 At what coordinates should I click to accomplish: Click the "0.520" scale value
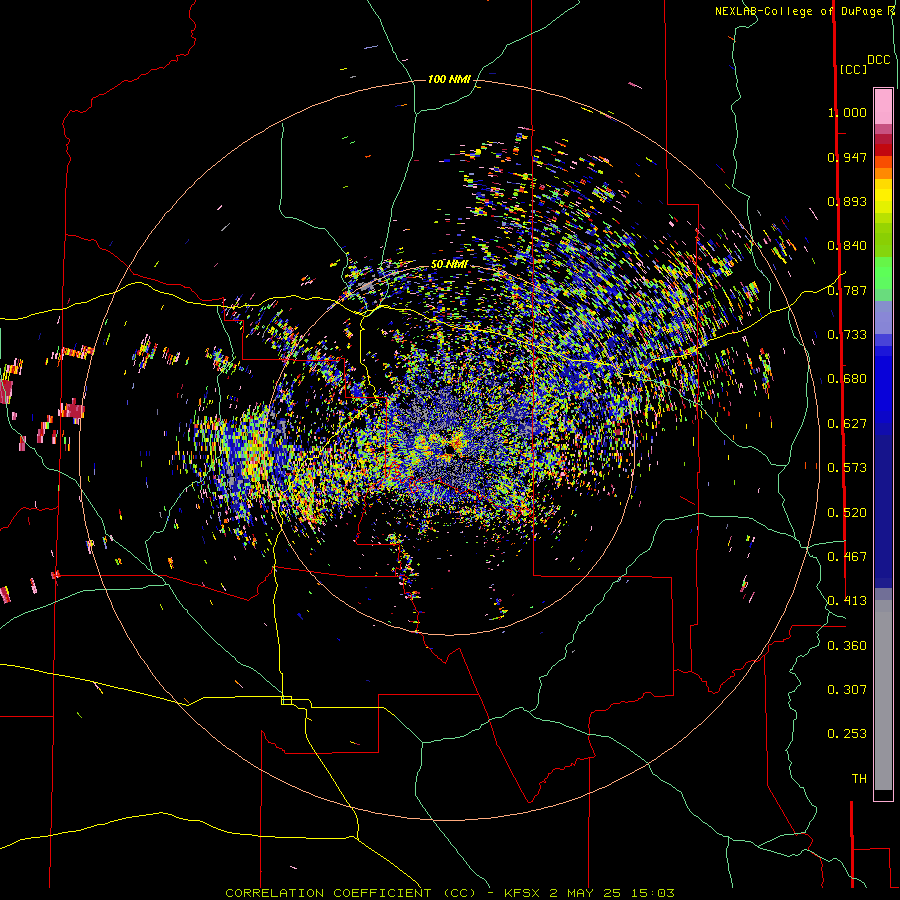pos(847,513)
